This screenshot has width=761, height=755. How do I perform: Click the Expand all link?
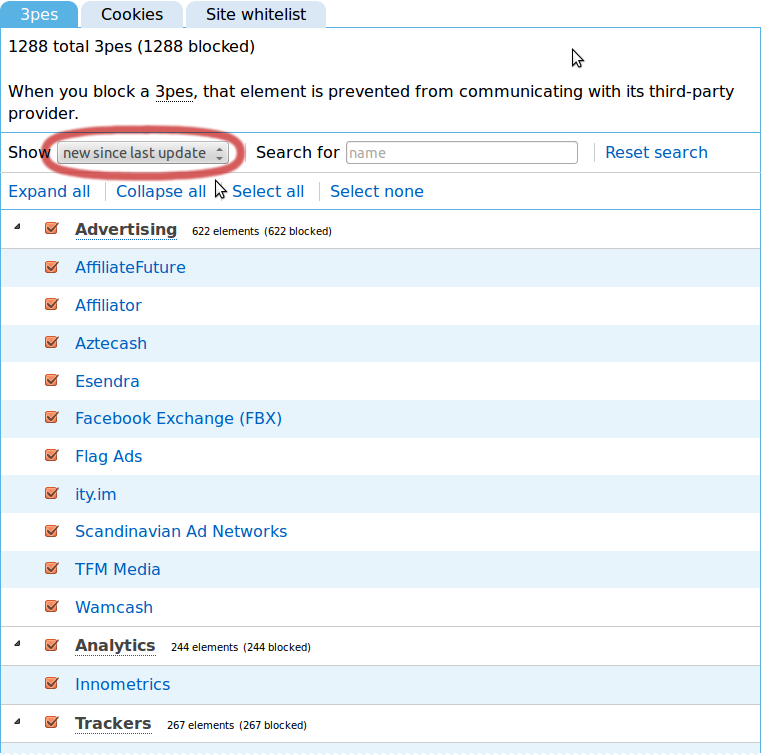(x=49, y=192)
